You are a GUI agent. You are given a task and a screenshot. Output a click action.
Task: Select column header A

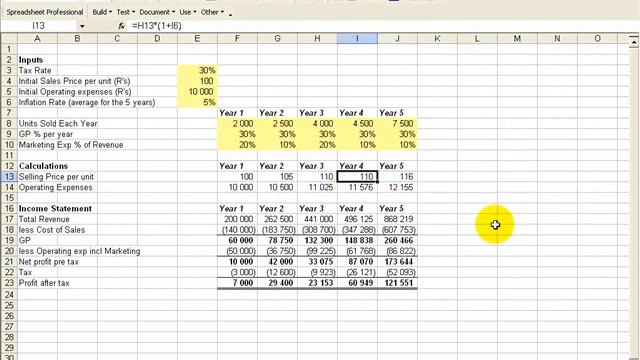[x=37, y=38]
